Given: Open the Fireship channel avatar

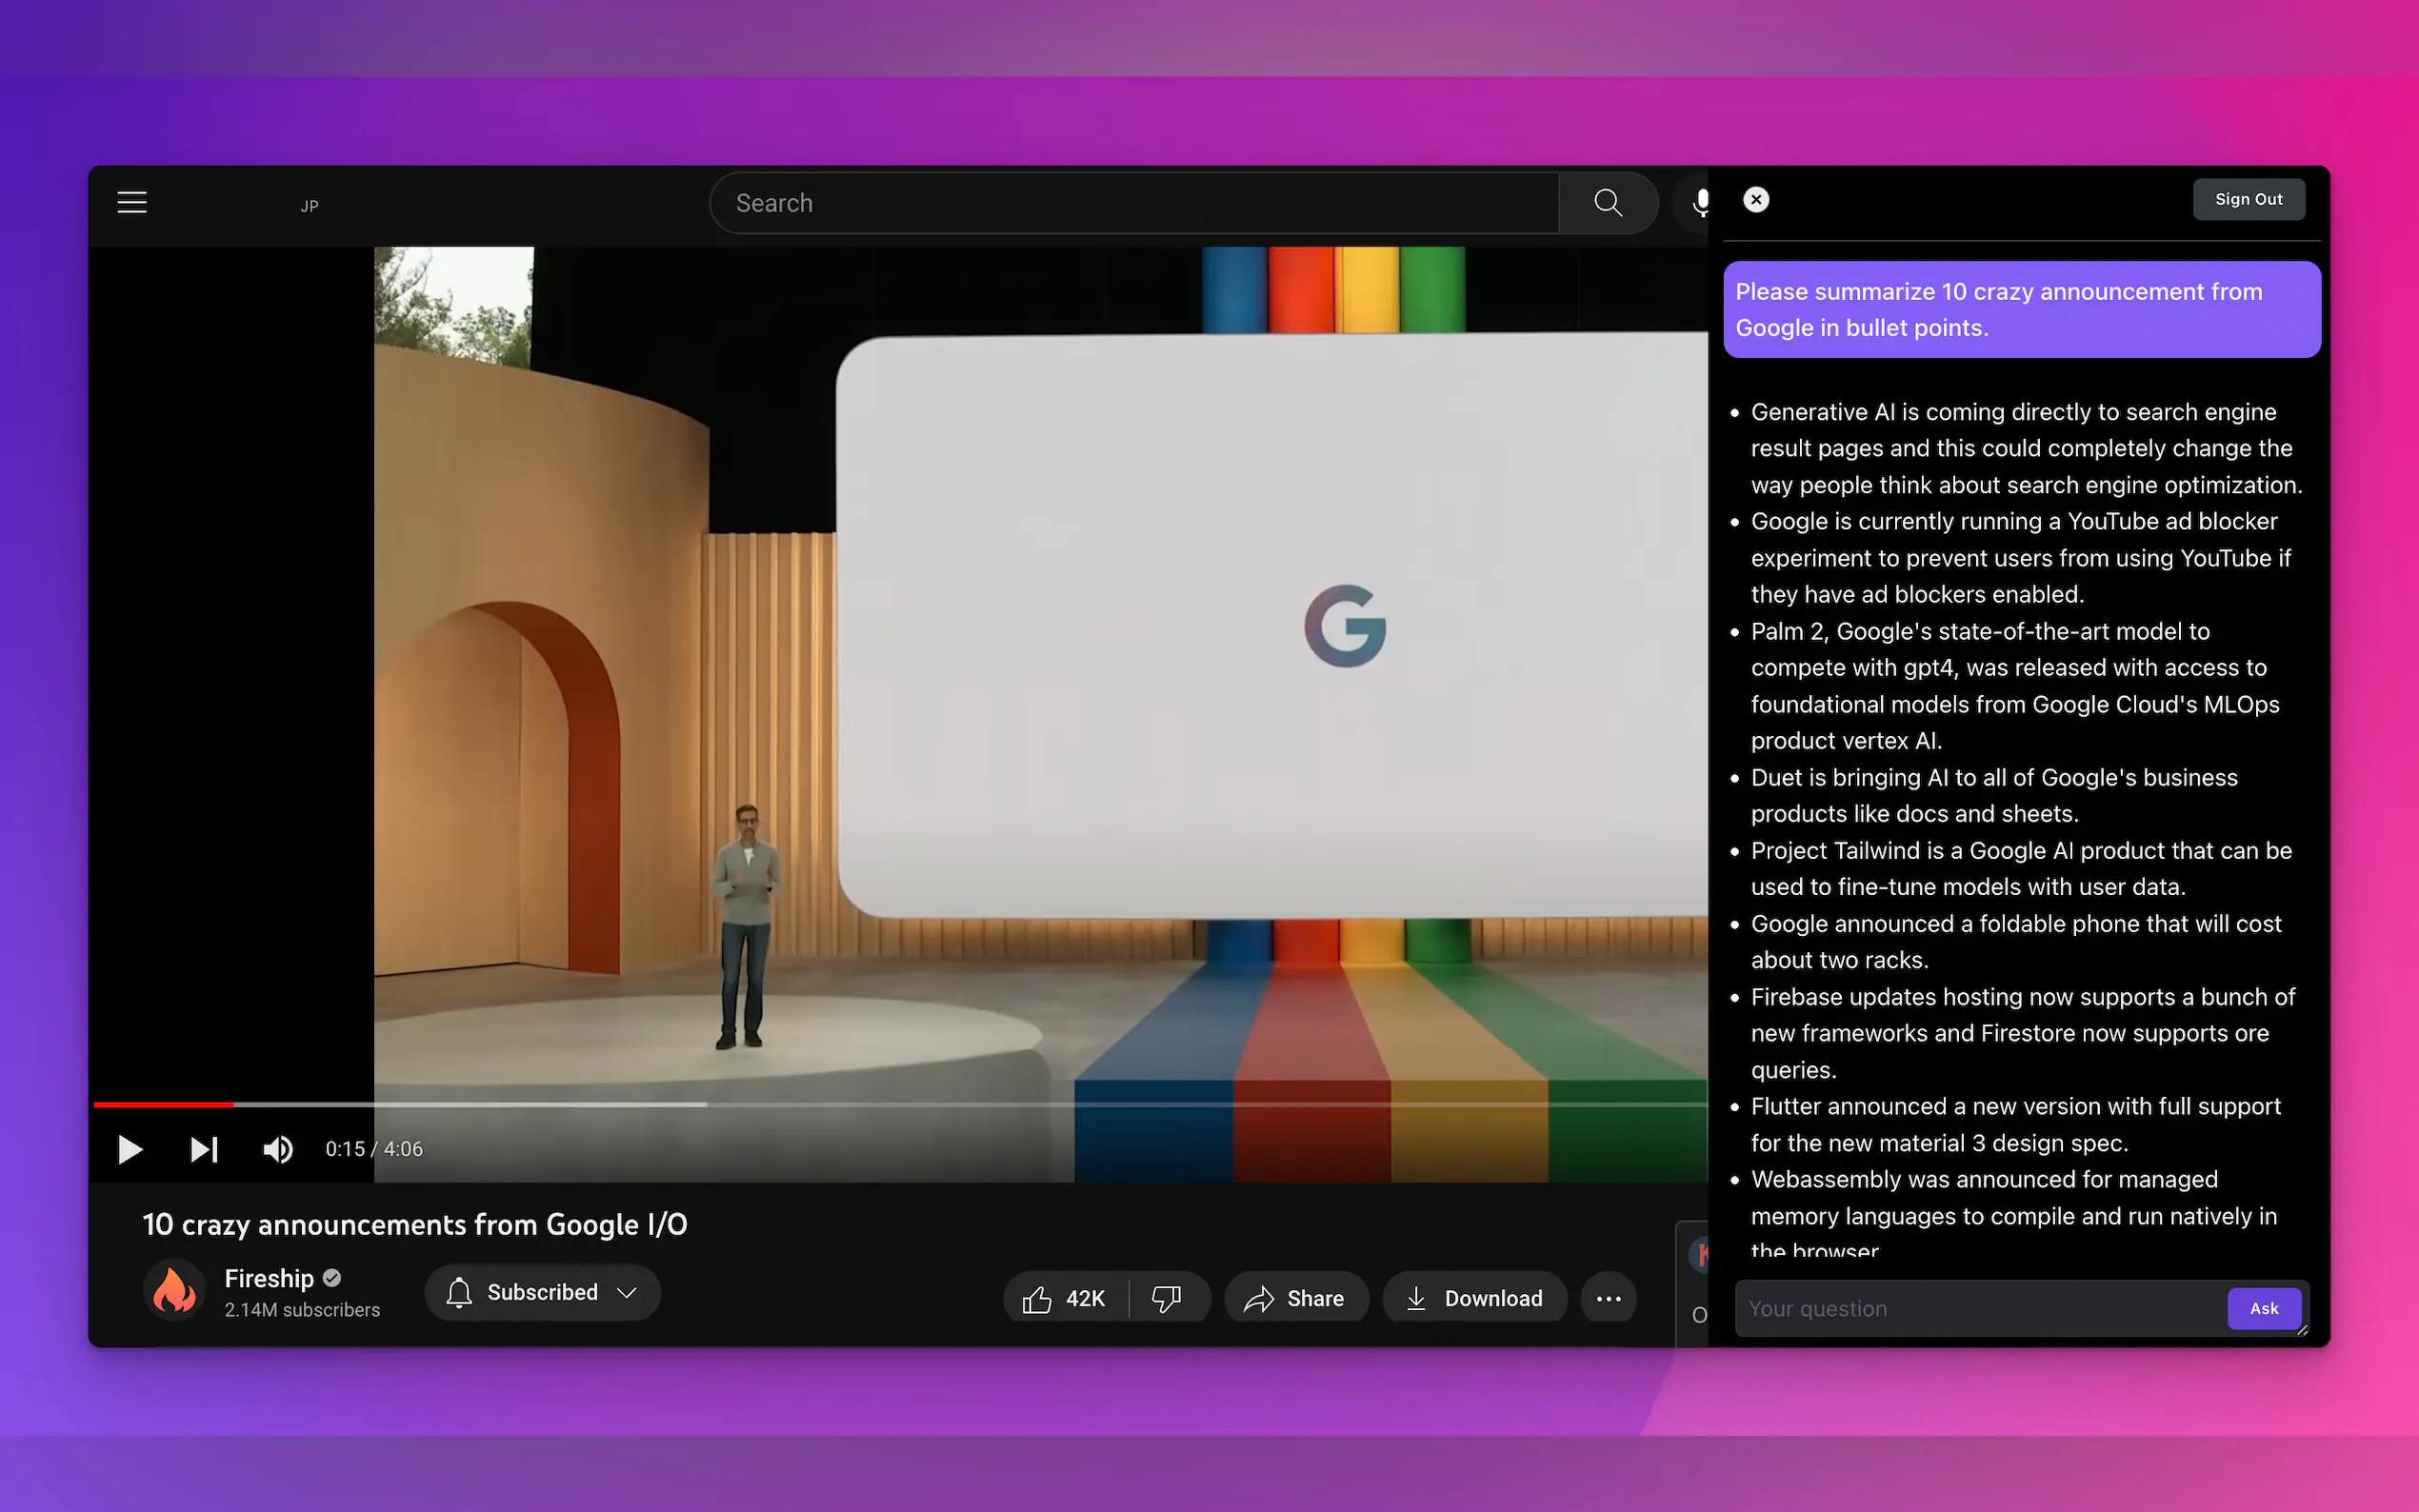Looking at the screenshot, I should click(174, 1291).
